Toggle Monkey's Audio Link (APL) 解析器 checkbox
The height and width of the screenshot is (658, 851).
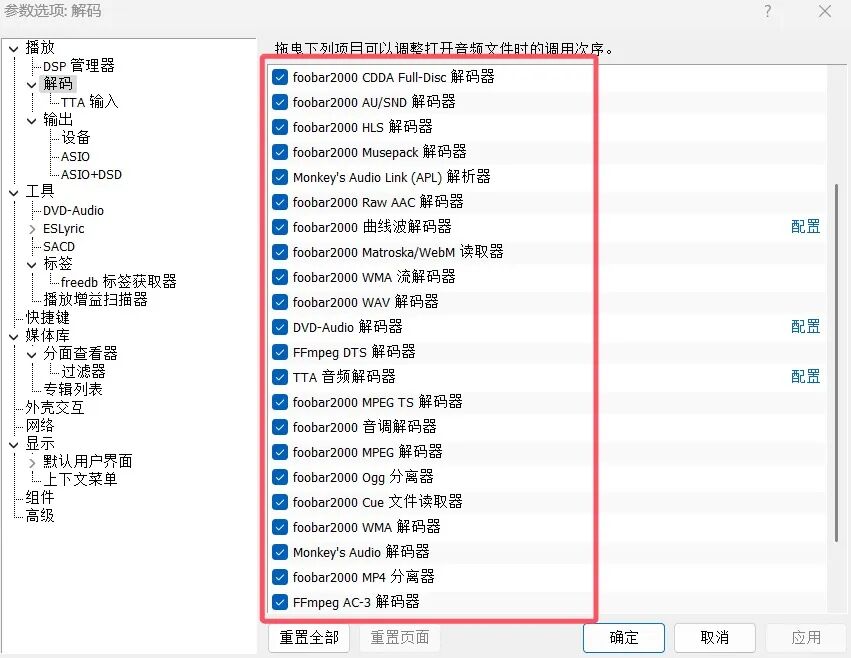pyautogui.click(x=279, y=177)
